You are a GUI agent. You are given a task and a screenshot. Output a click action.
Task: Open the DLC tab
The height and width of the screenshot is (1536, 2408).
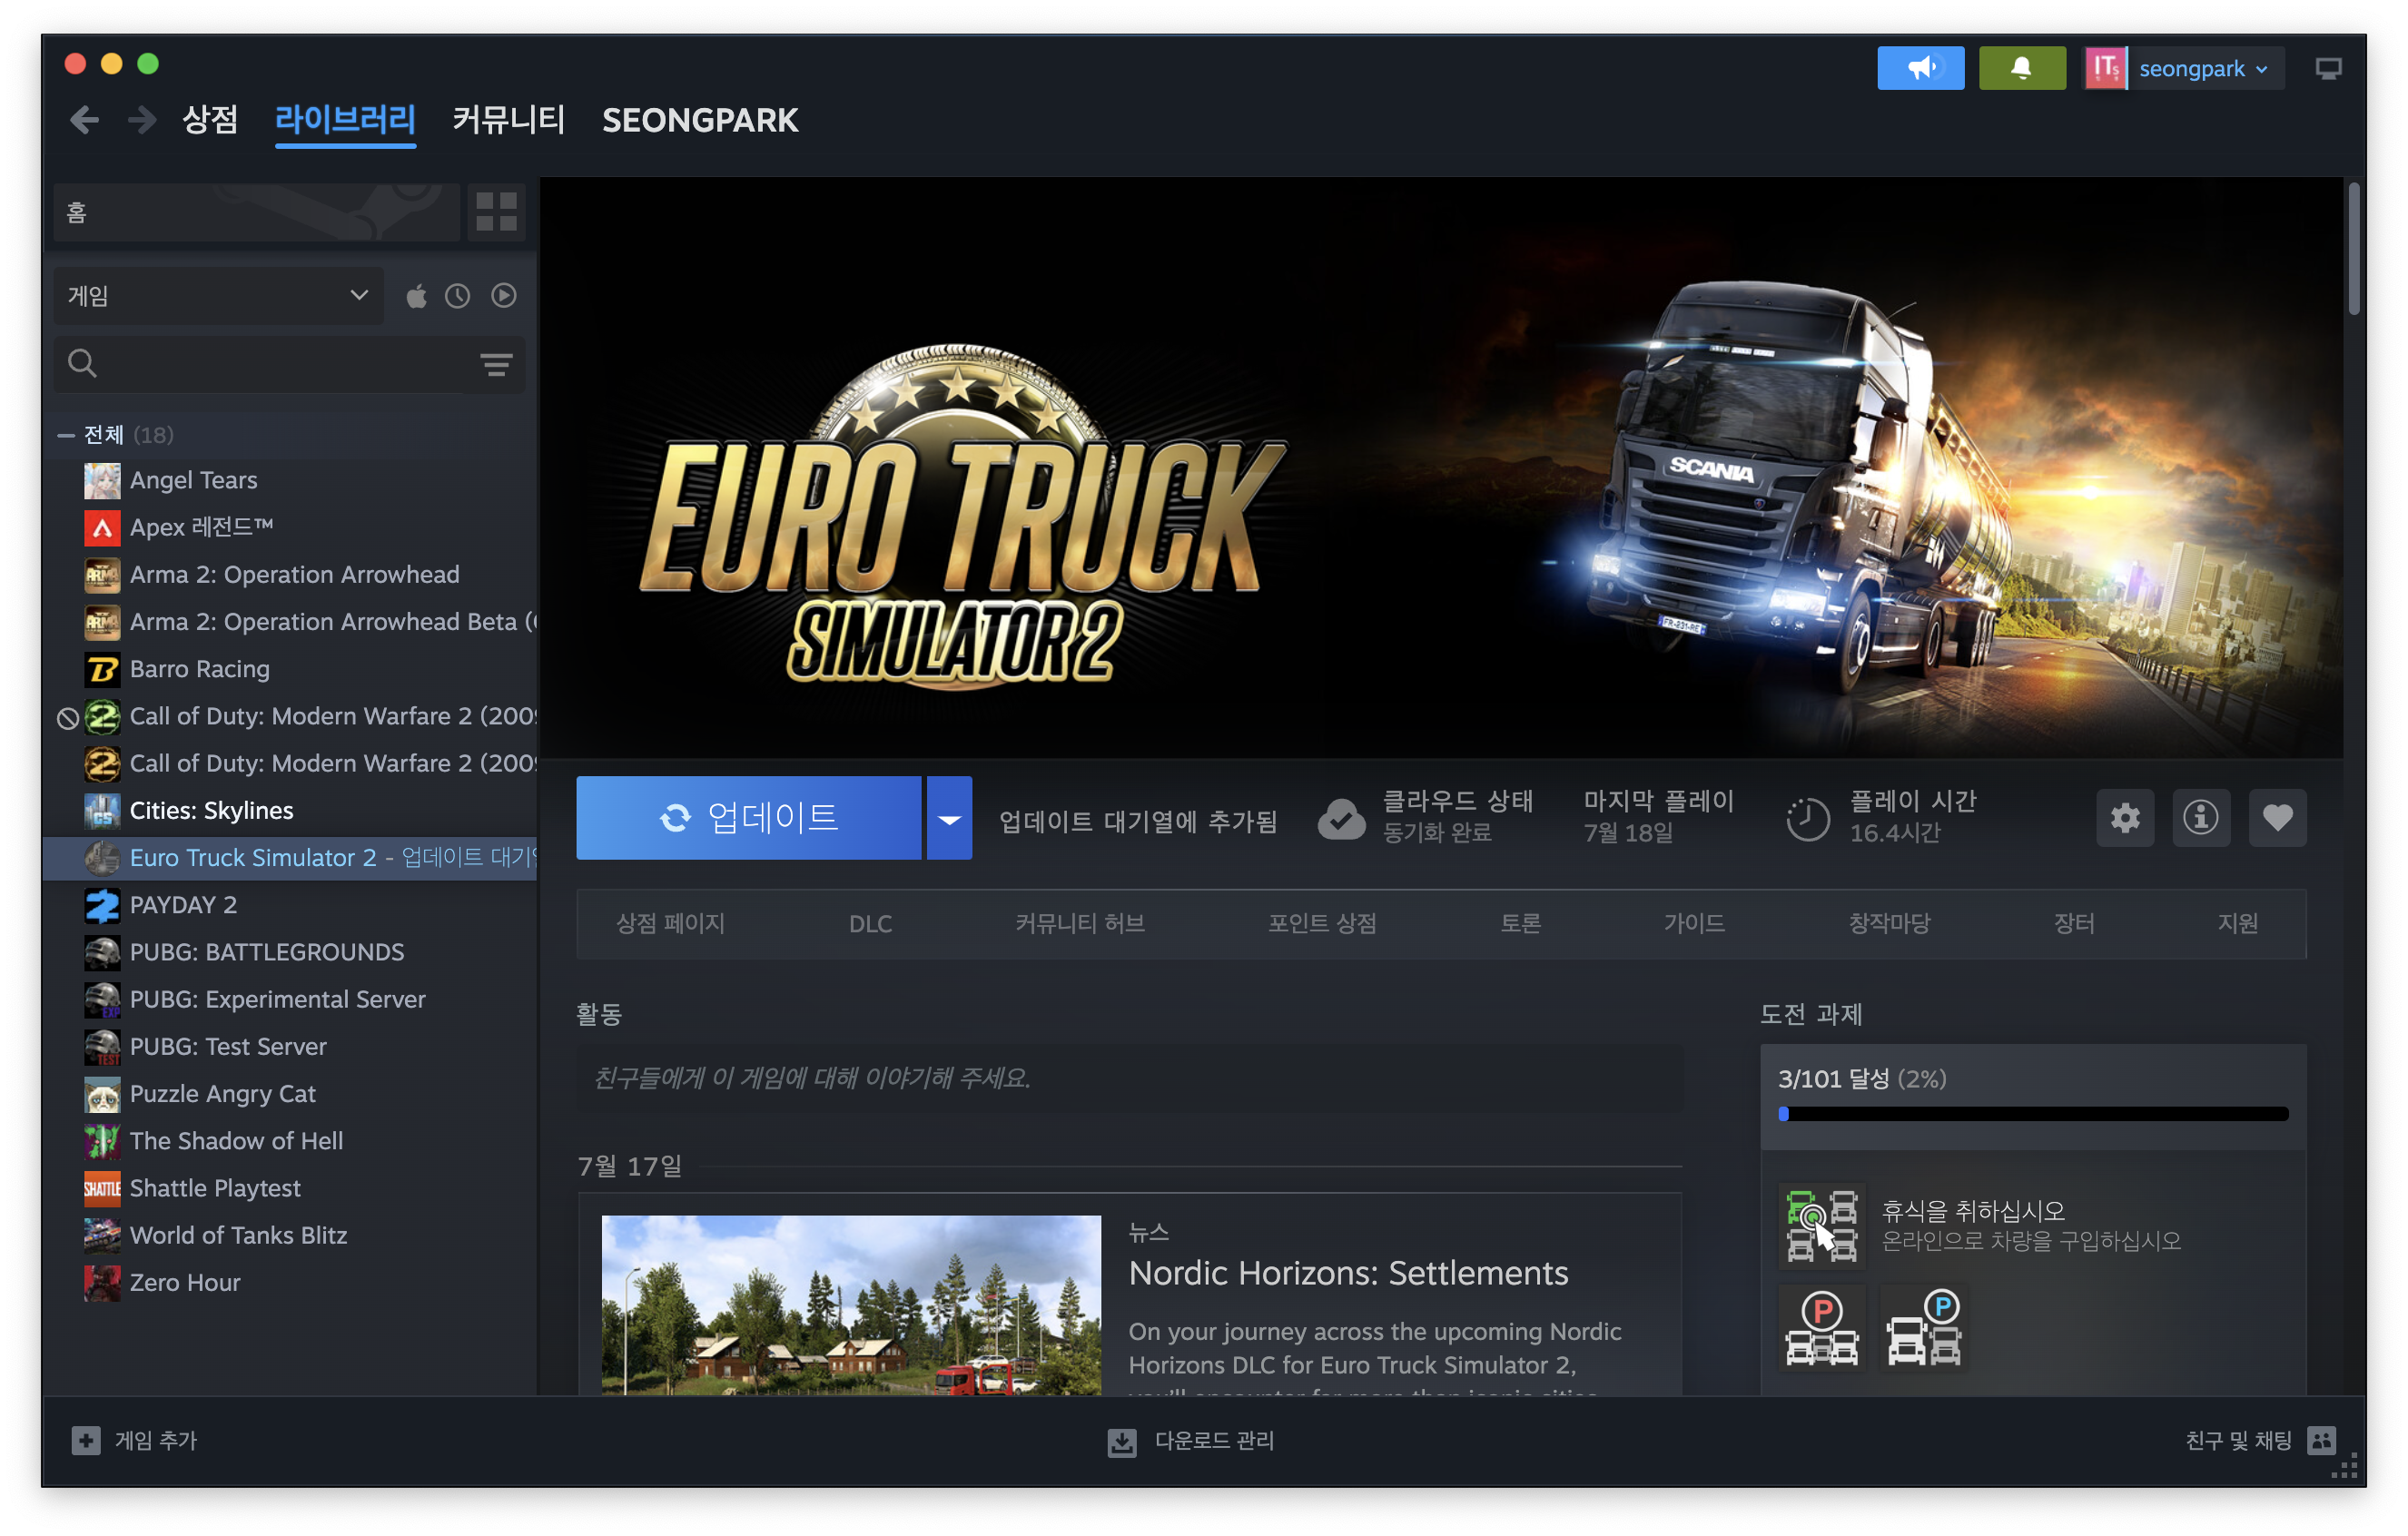(871, 924)
